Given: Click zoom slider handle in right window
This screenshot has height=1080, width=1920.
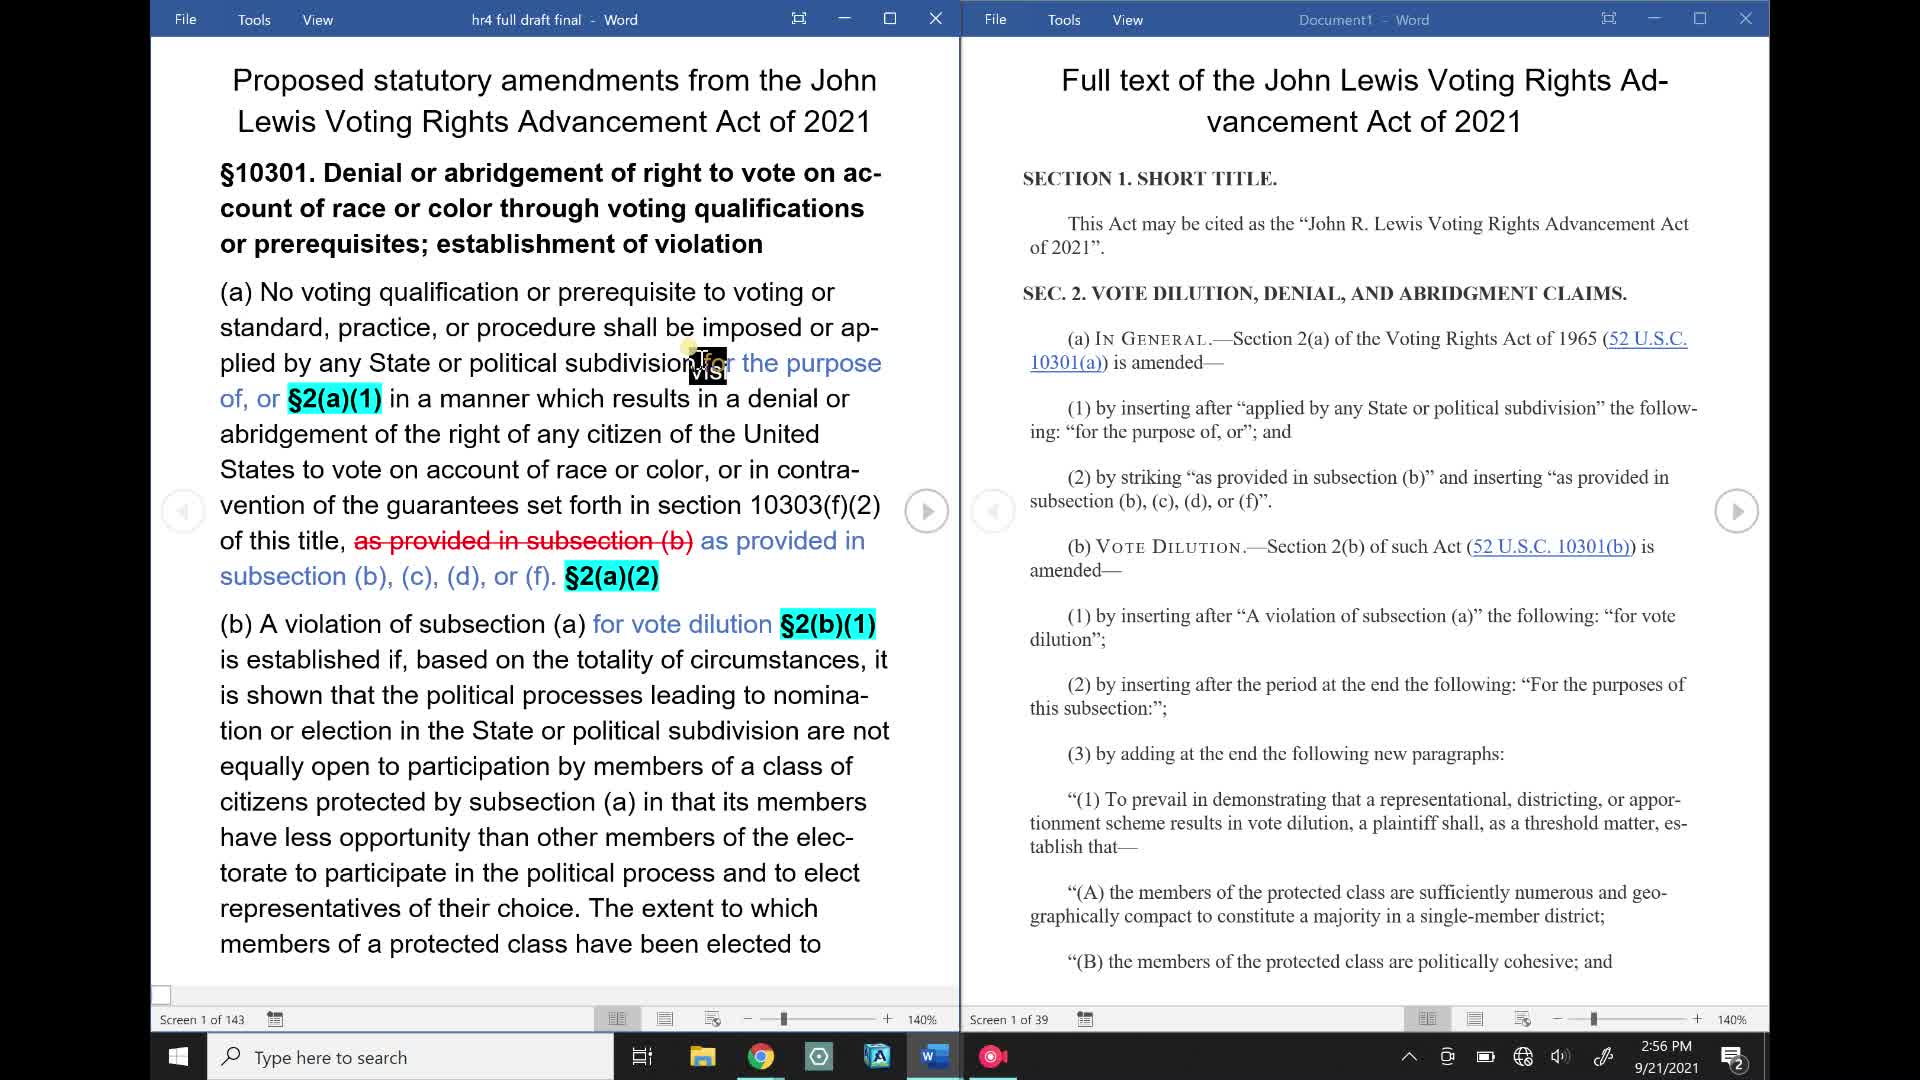Looking at the screenshot, I should click(x=1593, y=1019).
